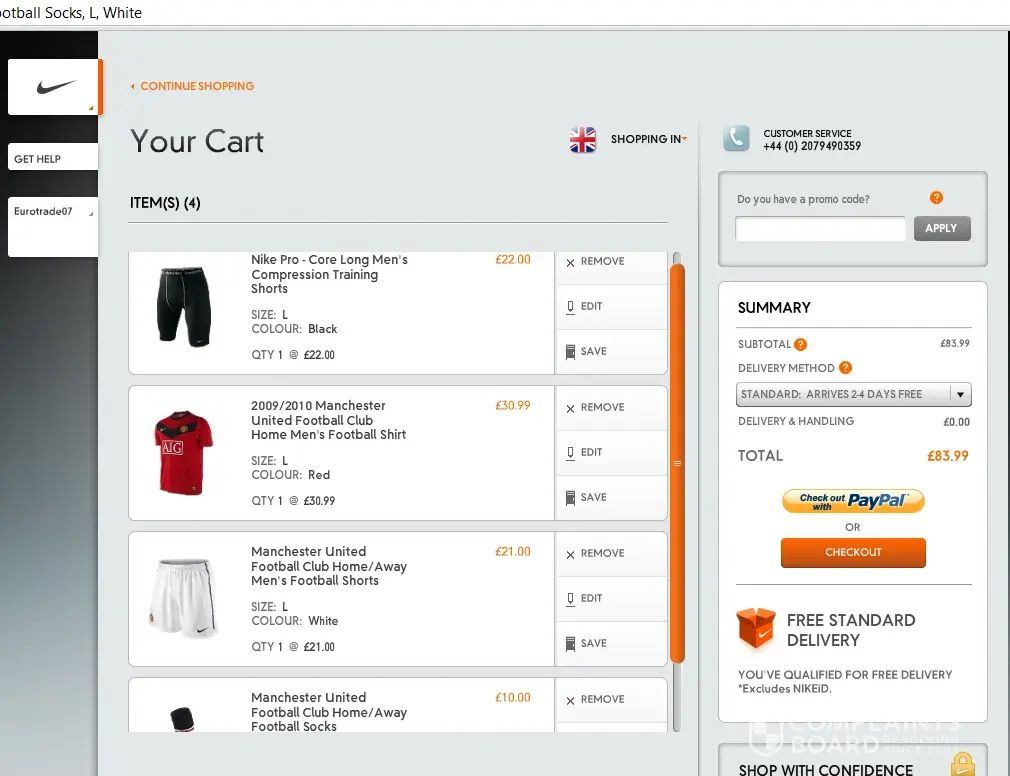The image size is (1010, 776).
Task: Open the UK flag country selector
Action: (582, 139)
